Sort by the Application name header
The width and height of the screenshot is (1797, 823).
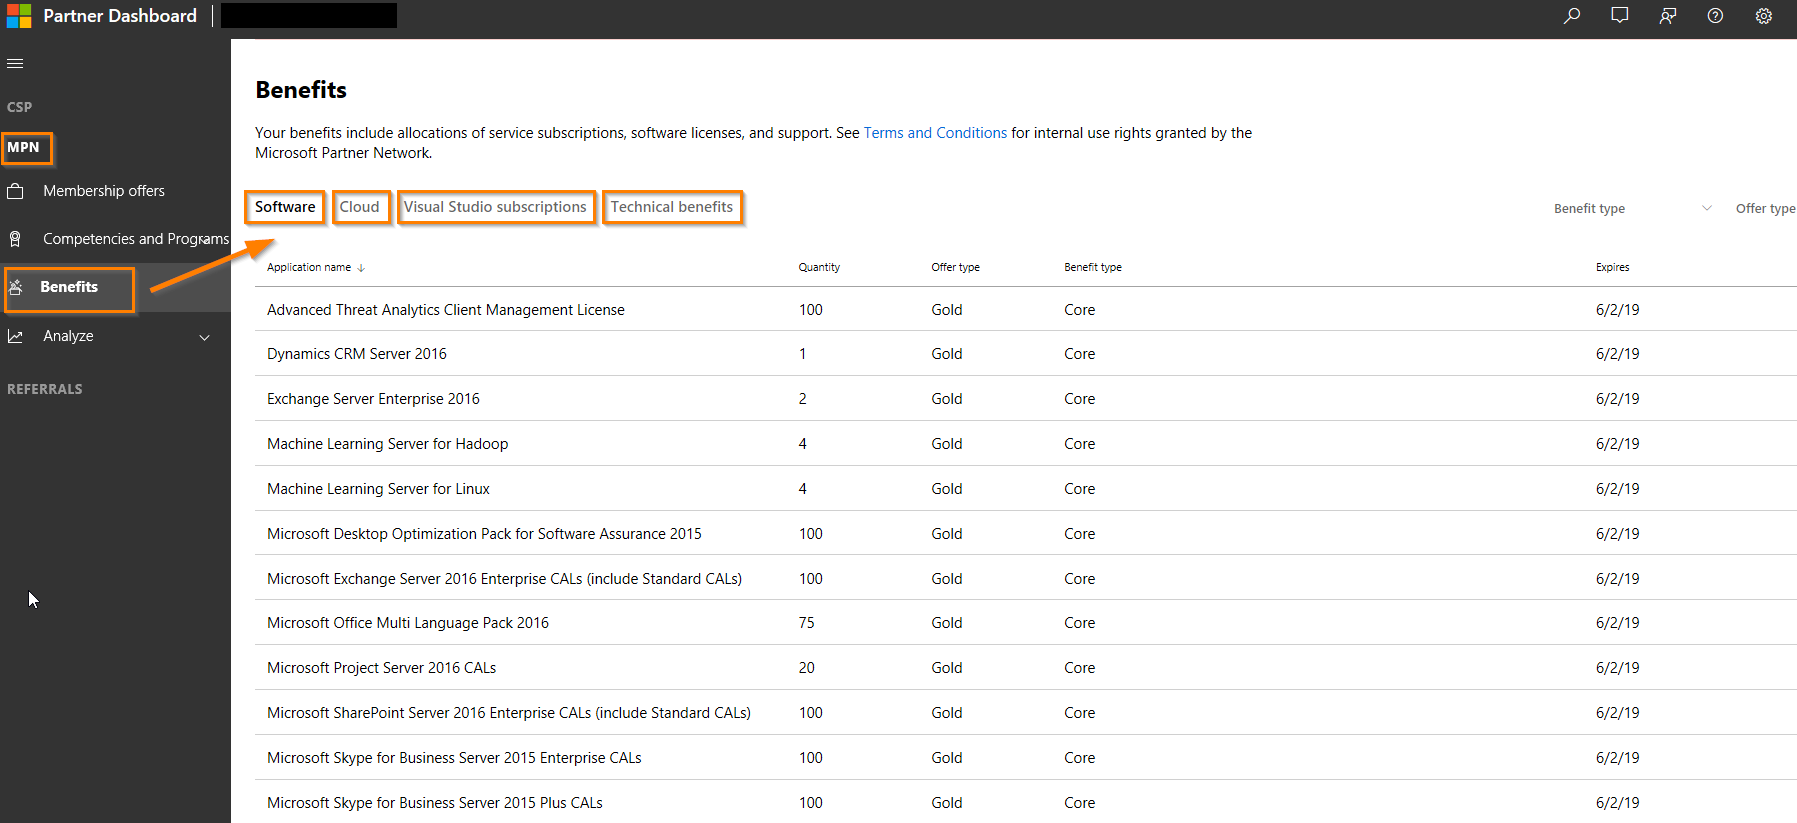(x=309, y=267)
